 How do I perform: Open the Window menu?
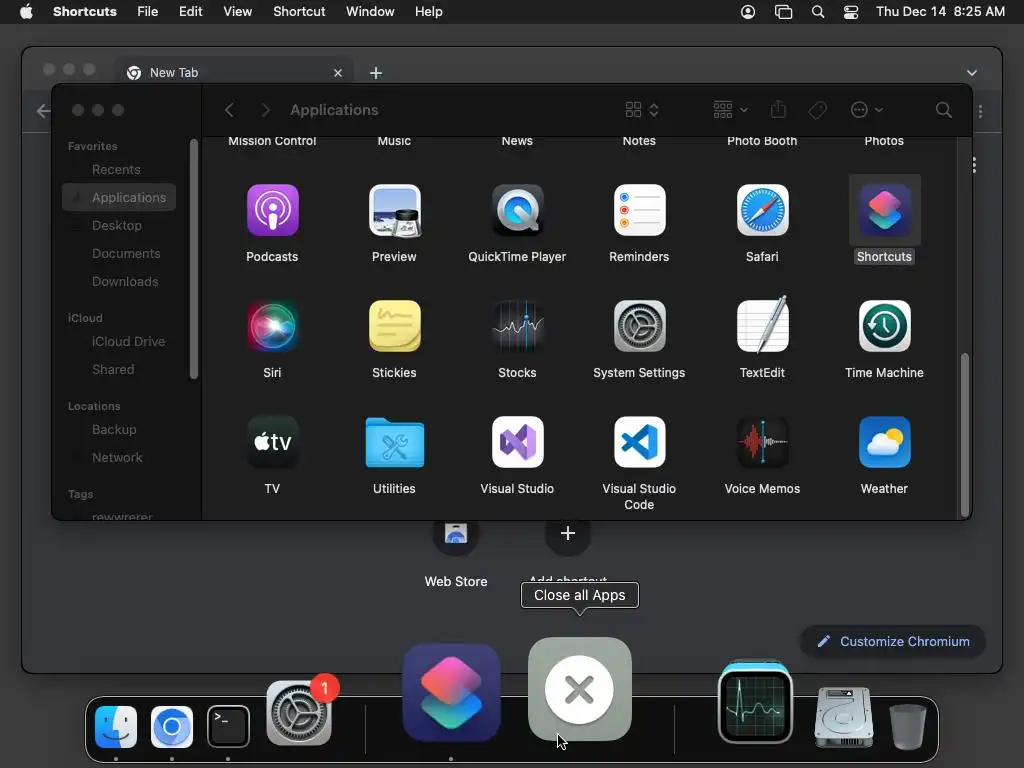coord(370,12)
